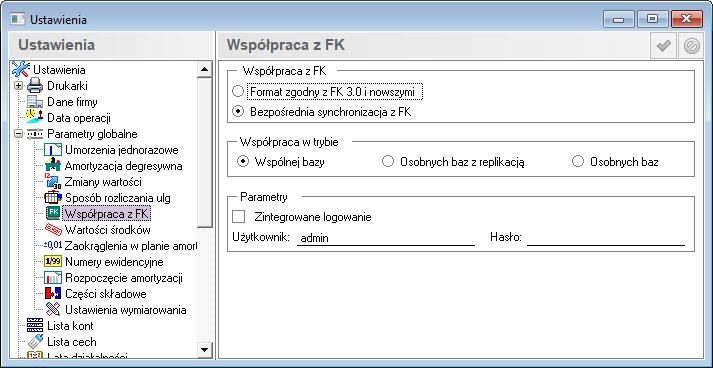
Task: Expand the Drukarki tree node
Action: click(x=18, y=86)
